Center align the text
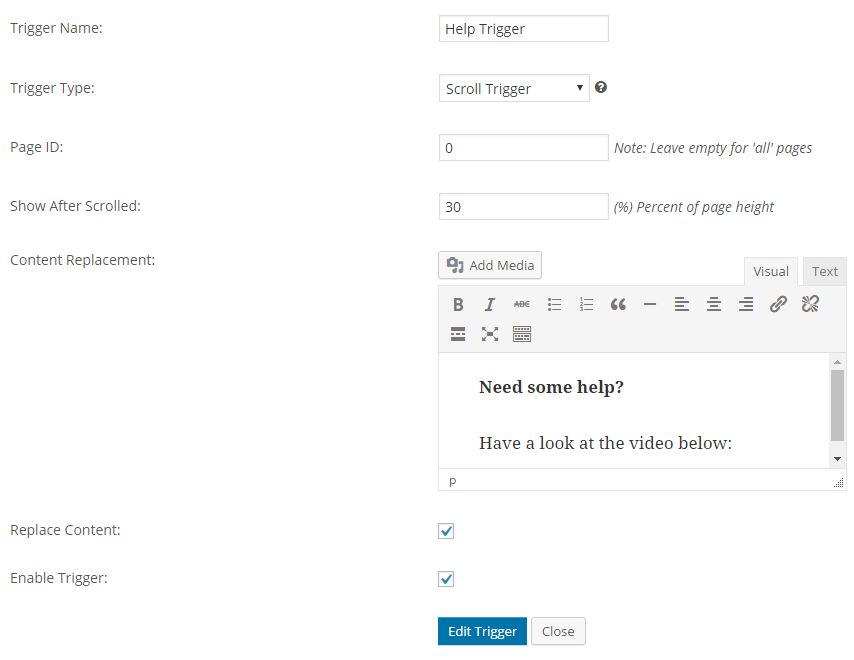This screenshot has height=660, width=854. pos(714,305)
